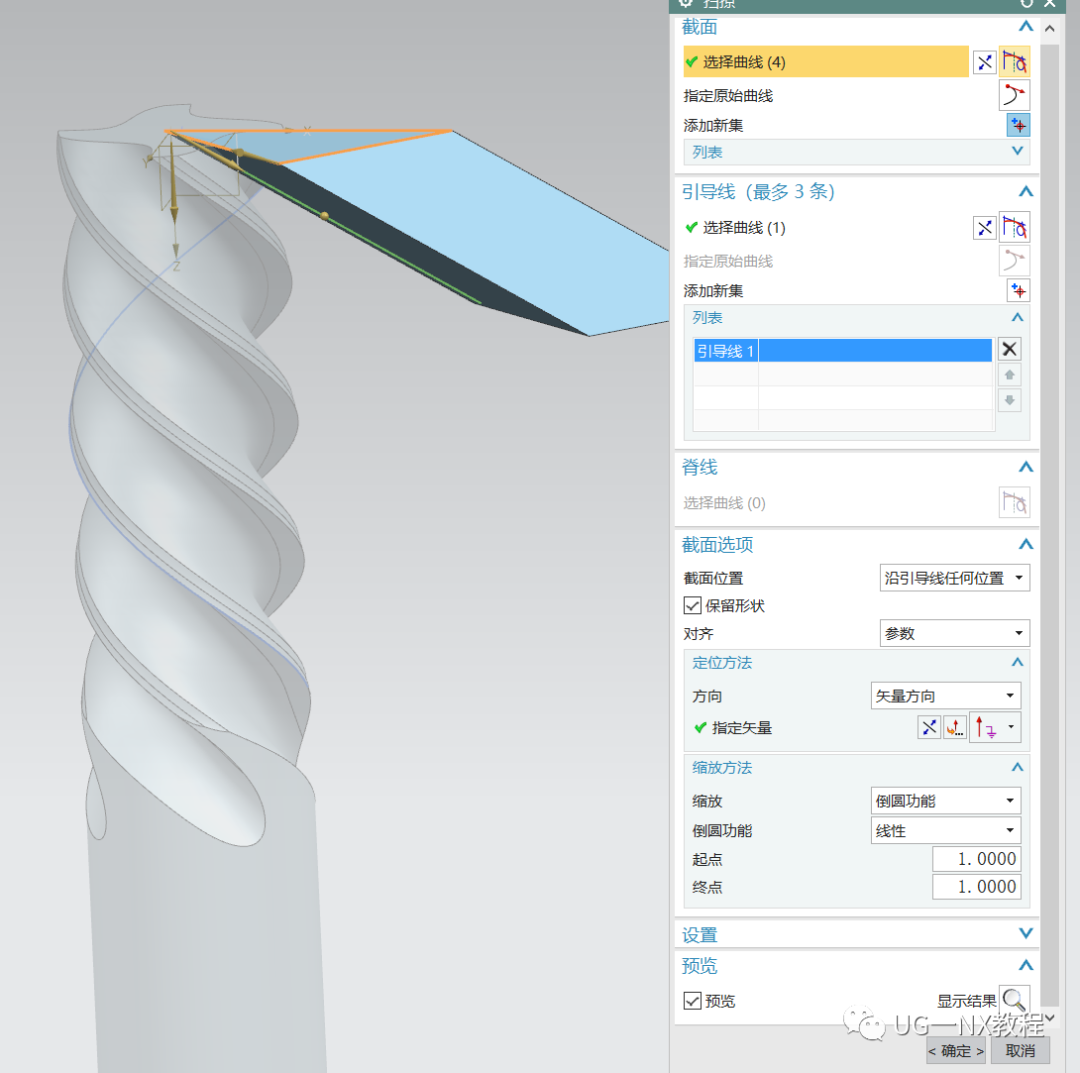Expand the 设置 section
The height and width of the screenshot is (1073, 1080).
1025,934
